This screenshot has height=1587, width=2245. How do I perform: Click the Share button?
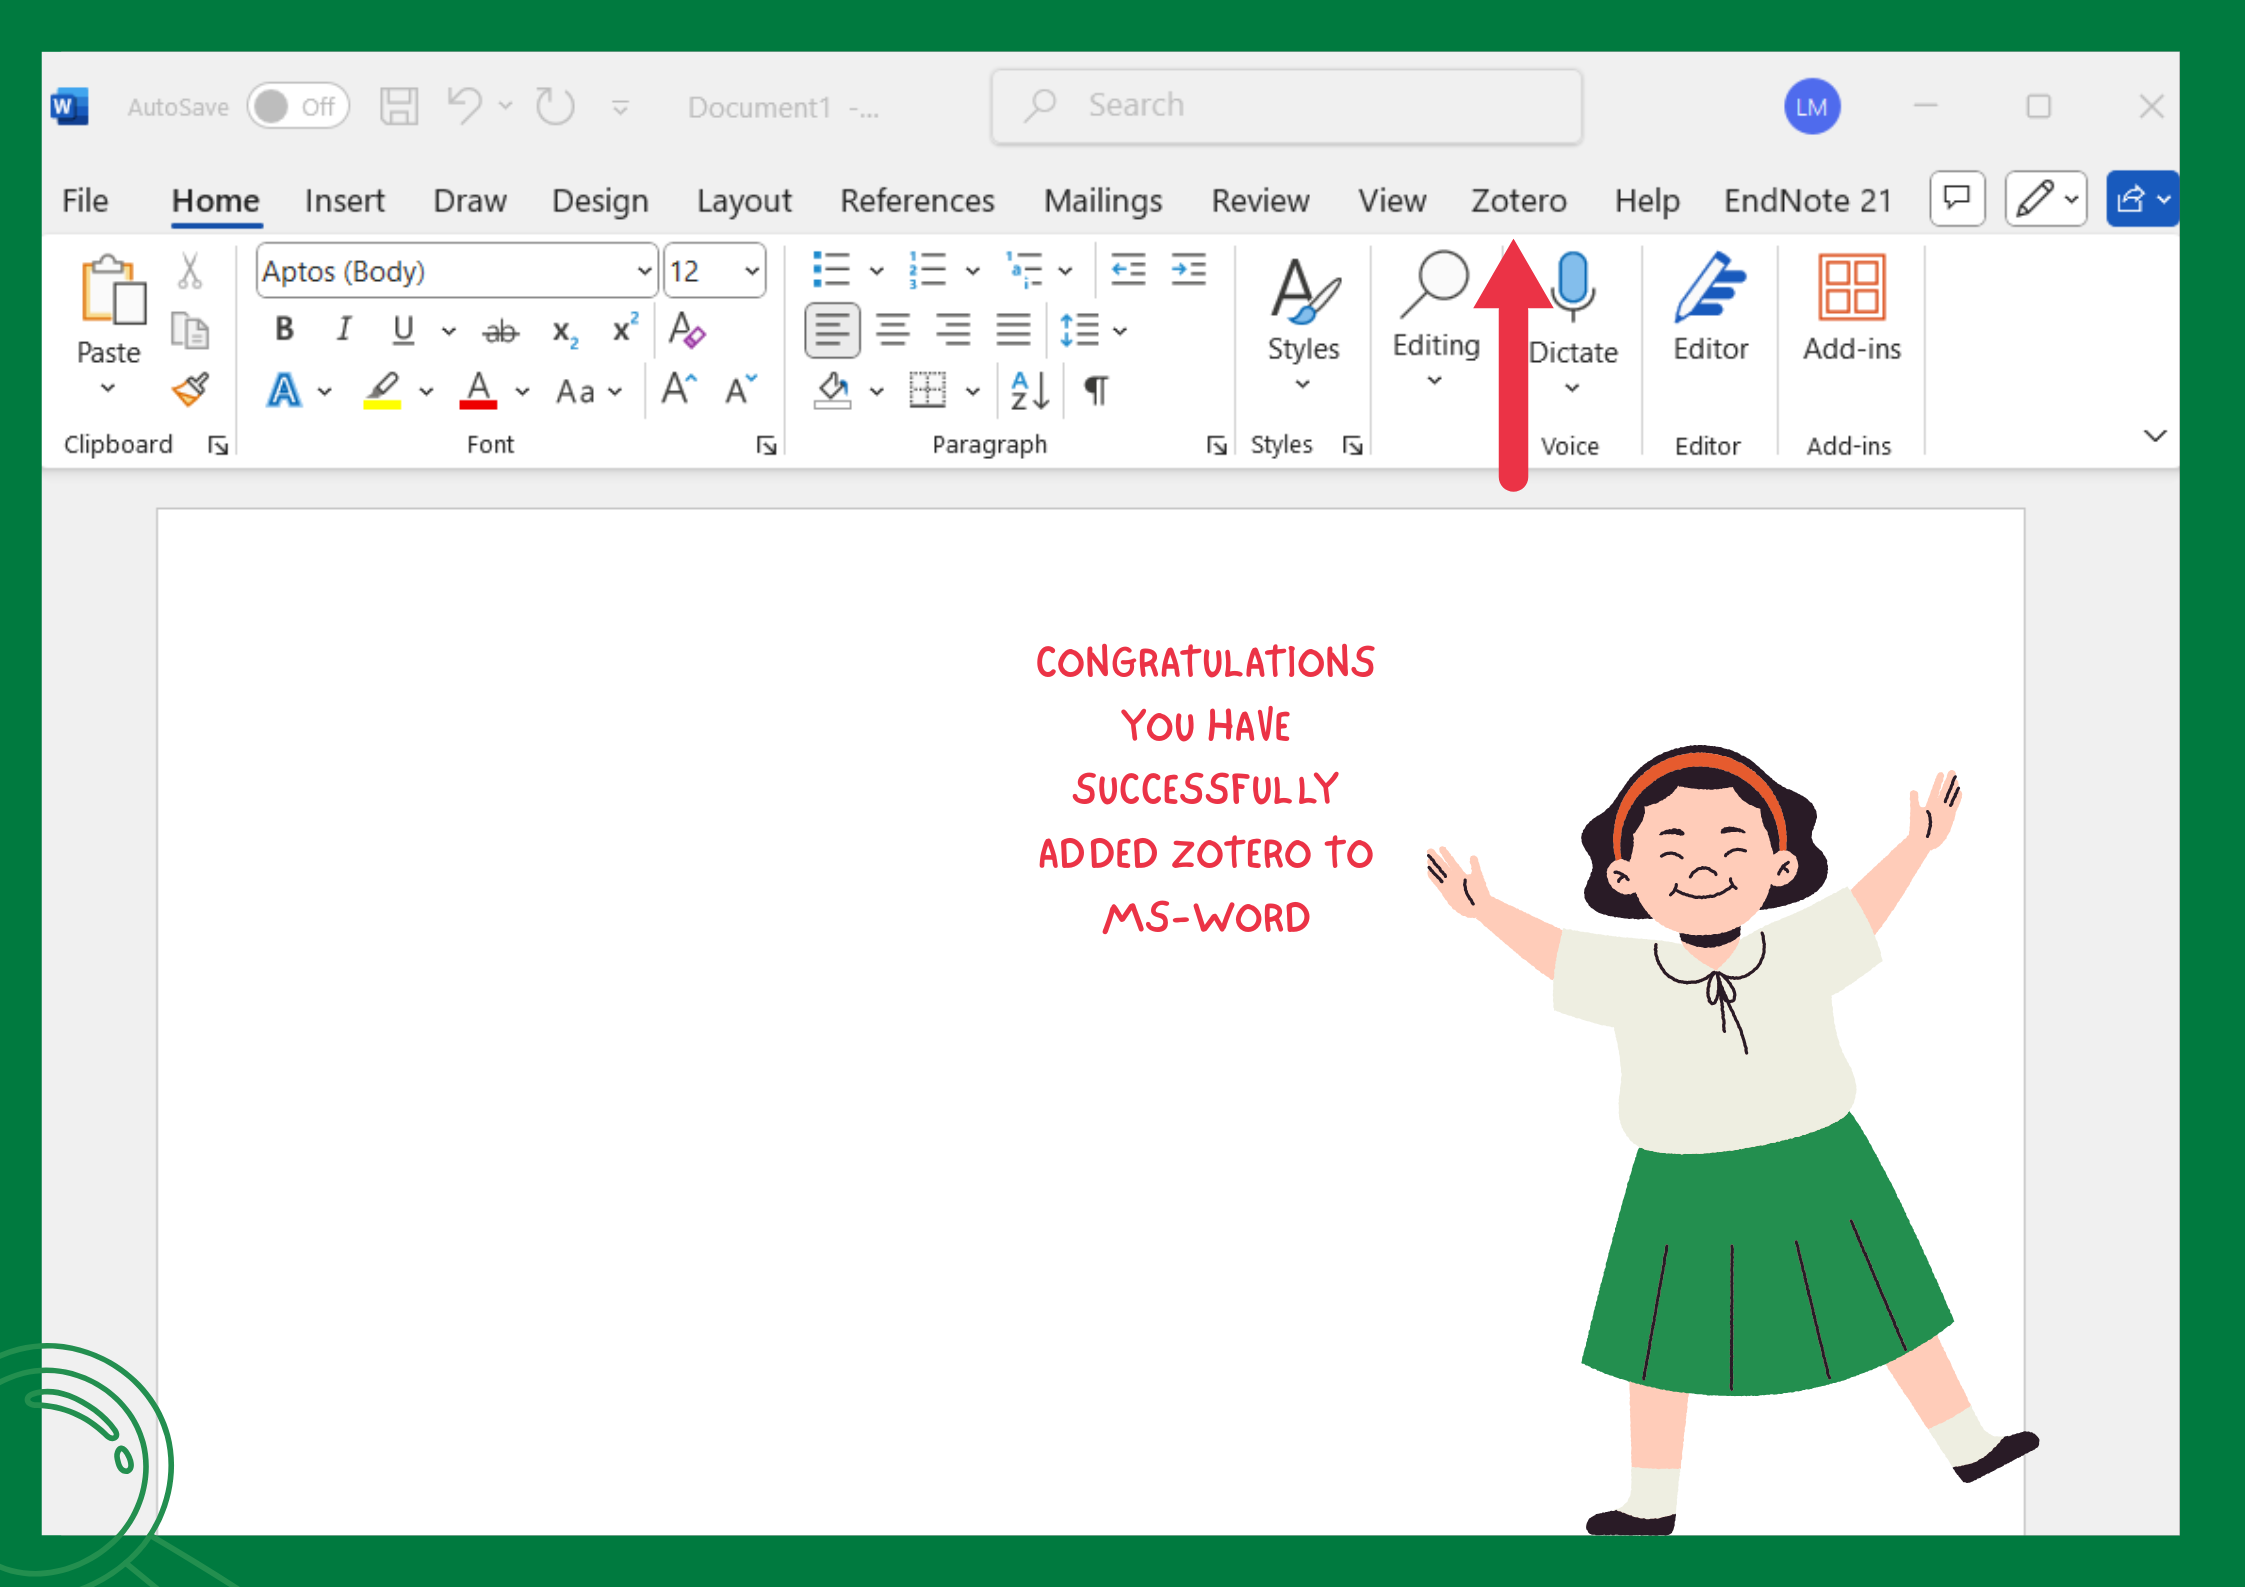point(2142,198)
